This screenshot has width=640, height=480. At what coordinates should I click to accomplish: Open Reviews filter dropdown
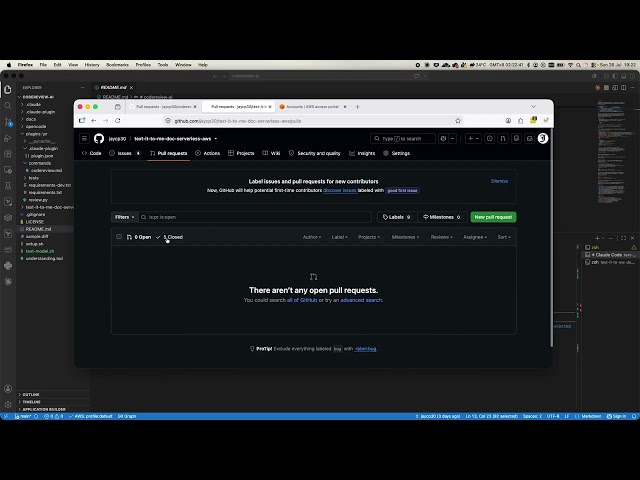click(x=442, y=237)
